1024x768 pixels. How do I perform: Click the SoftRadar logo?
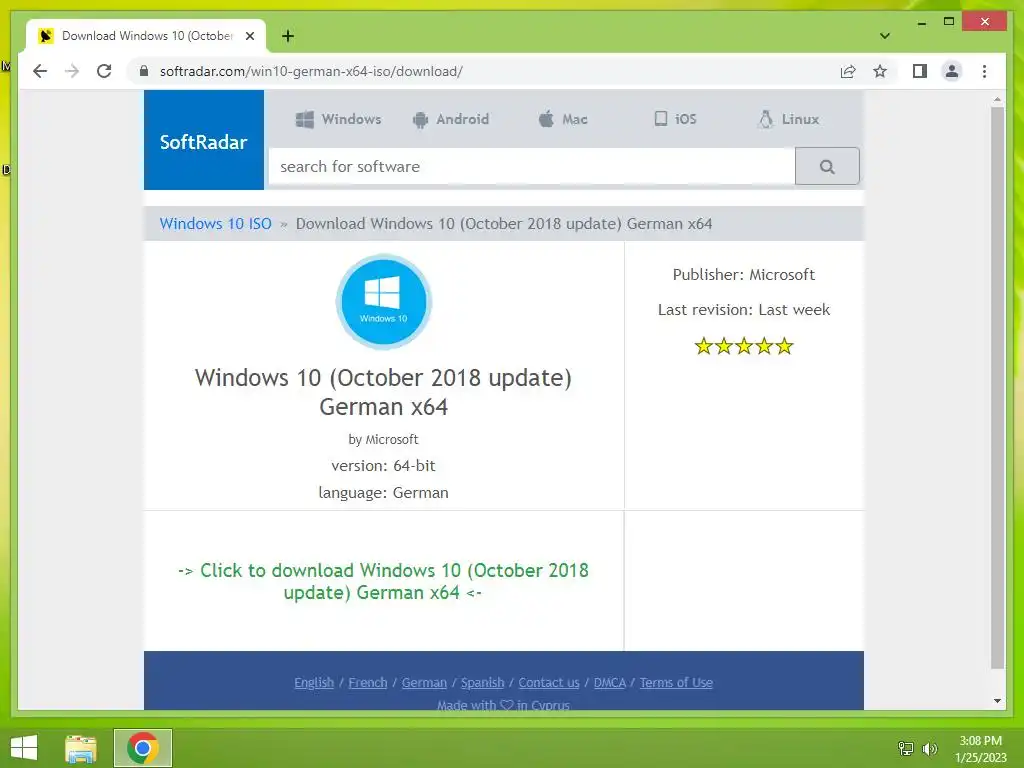204,140
